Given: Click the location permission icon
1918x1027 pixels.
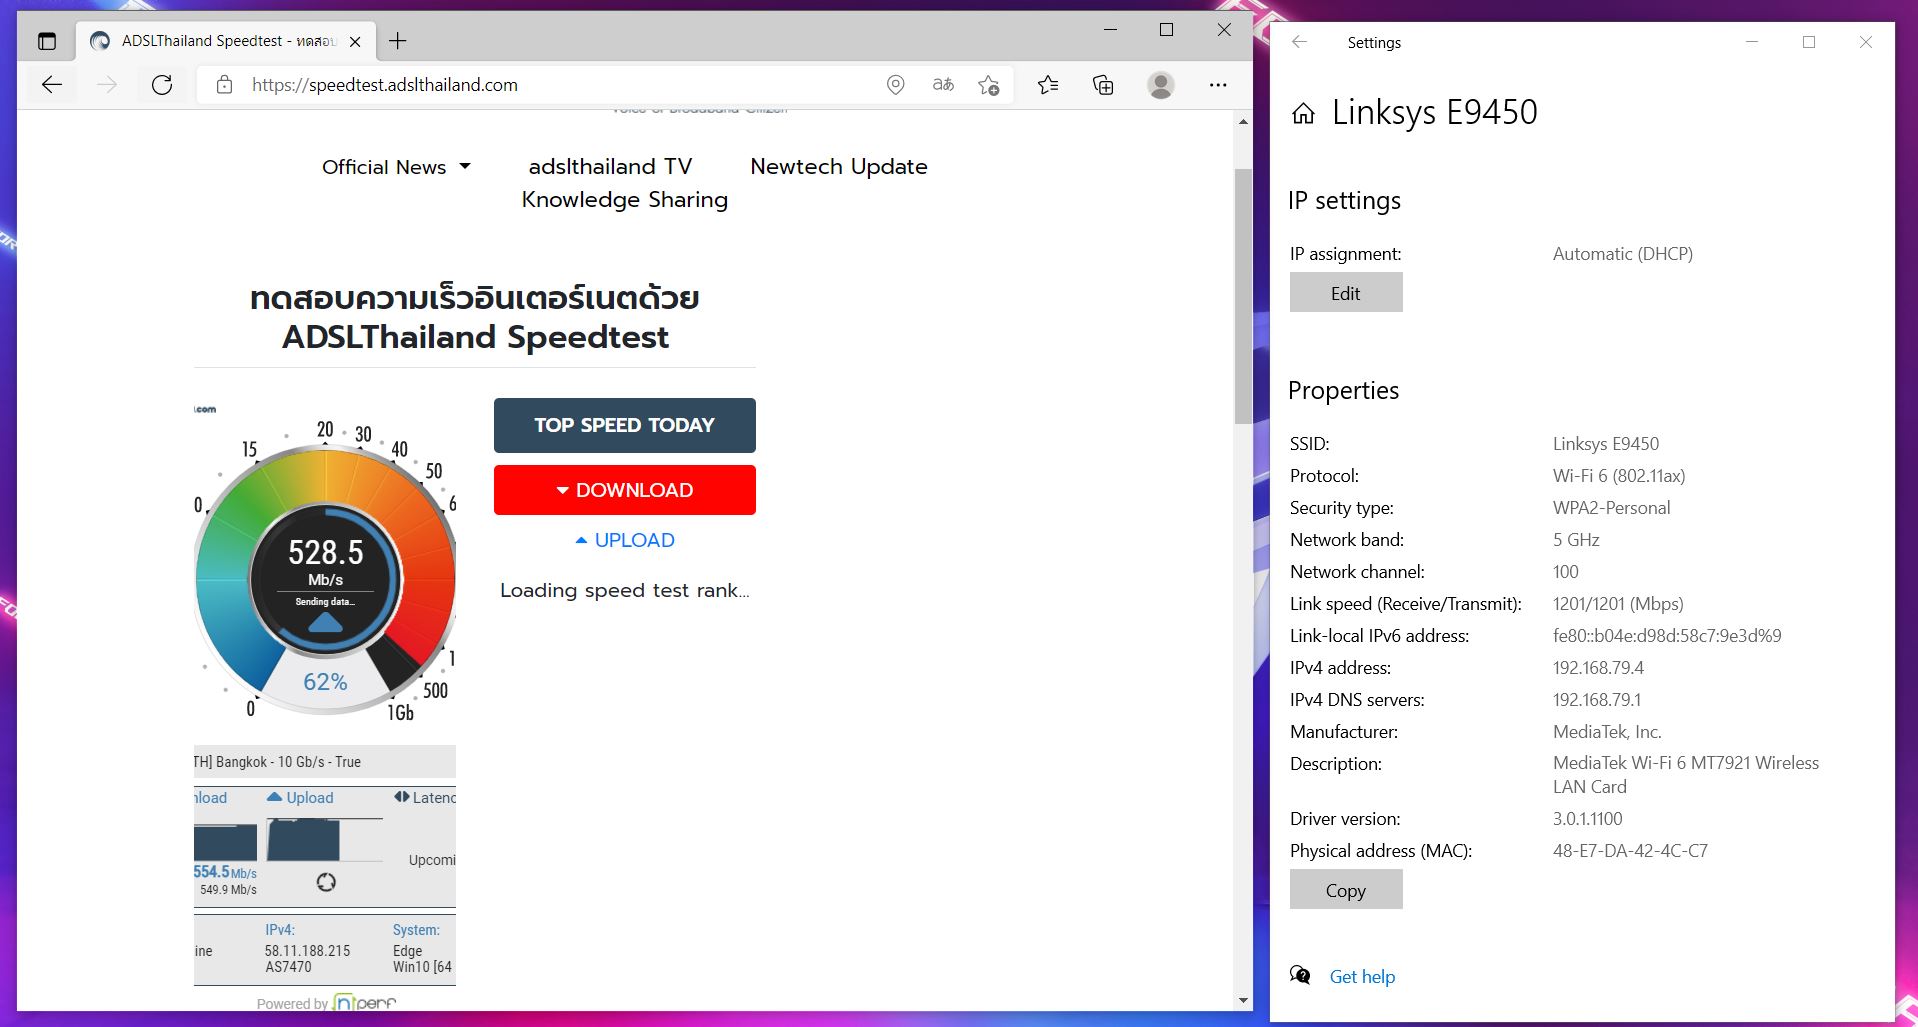Looking at the screenshot, I should pyautogui.click(x=896, y=85).
